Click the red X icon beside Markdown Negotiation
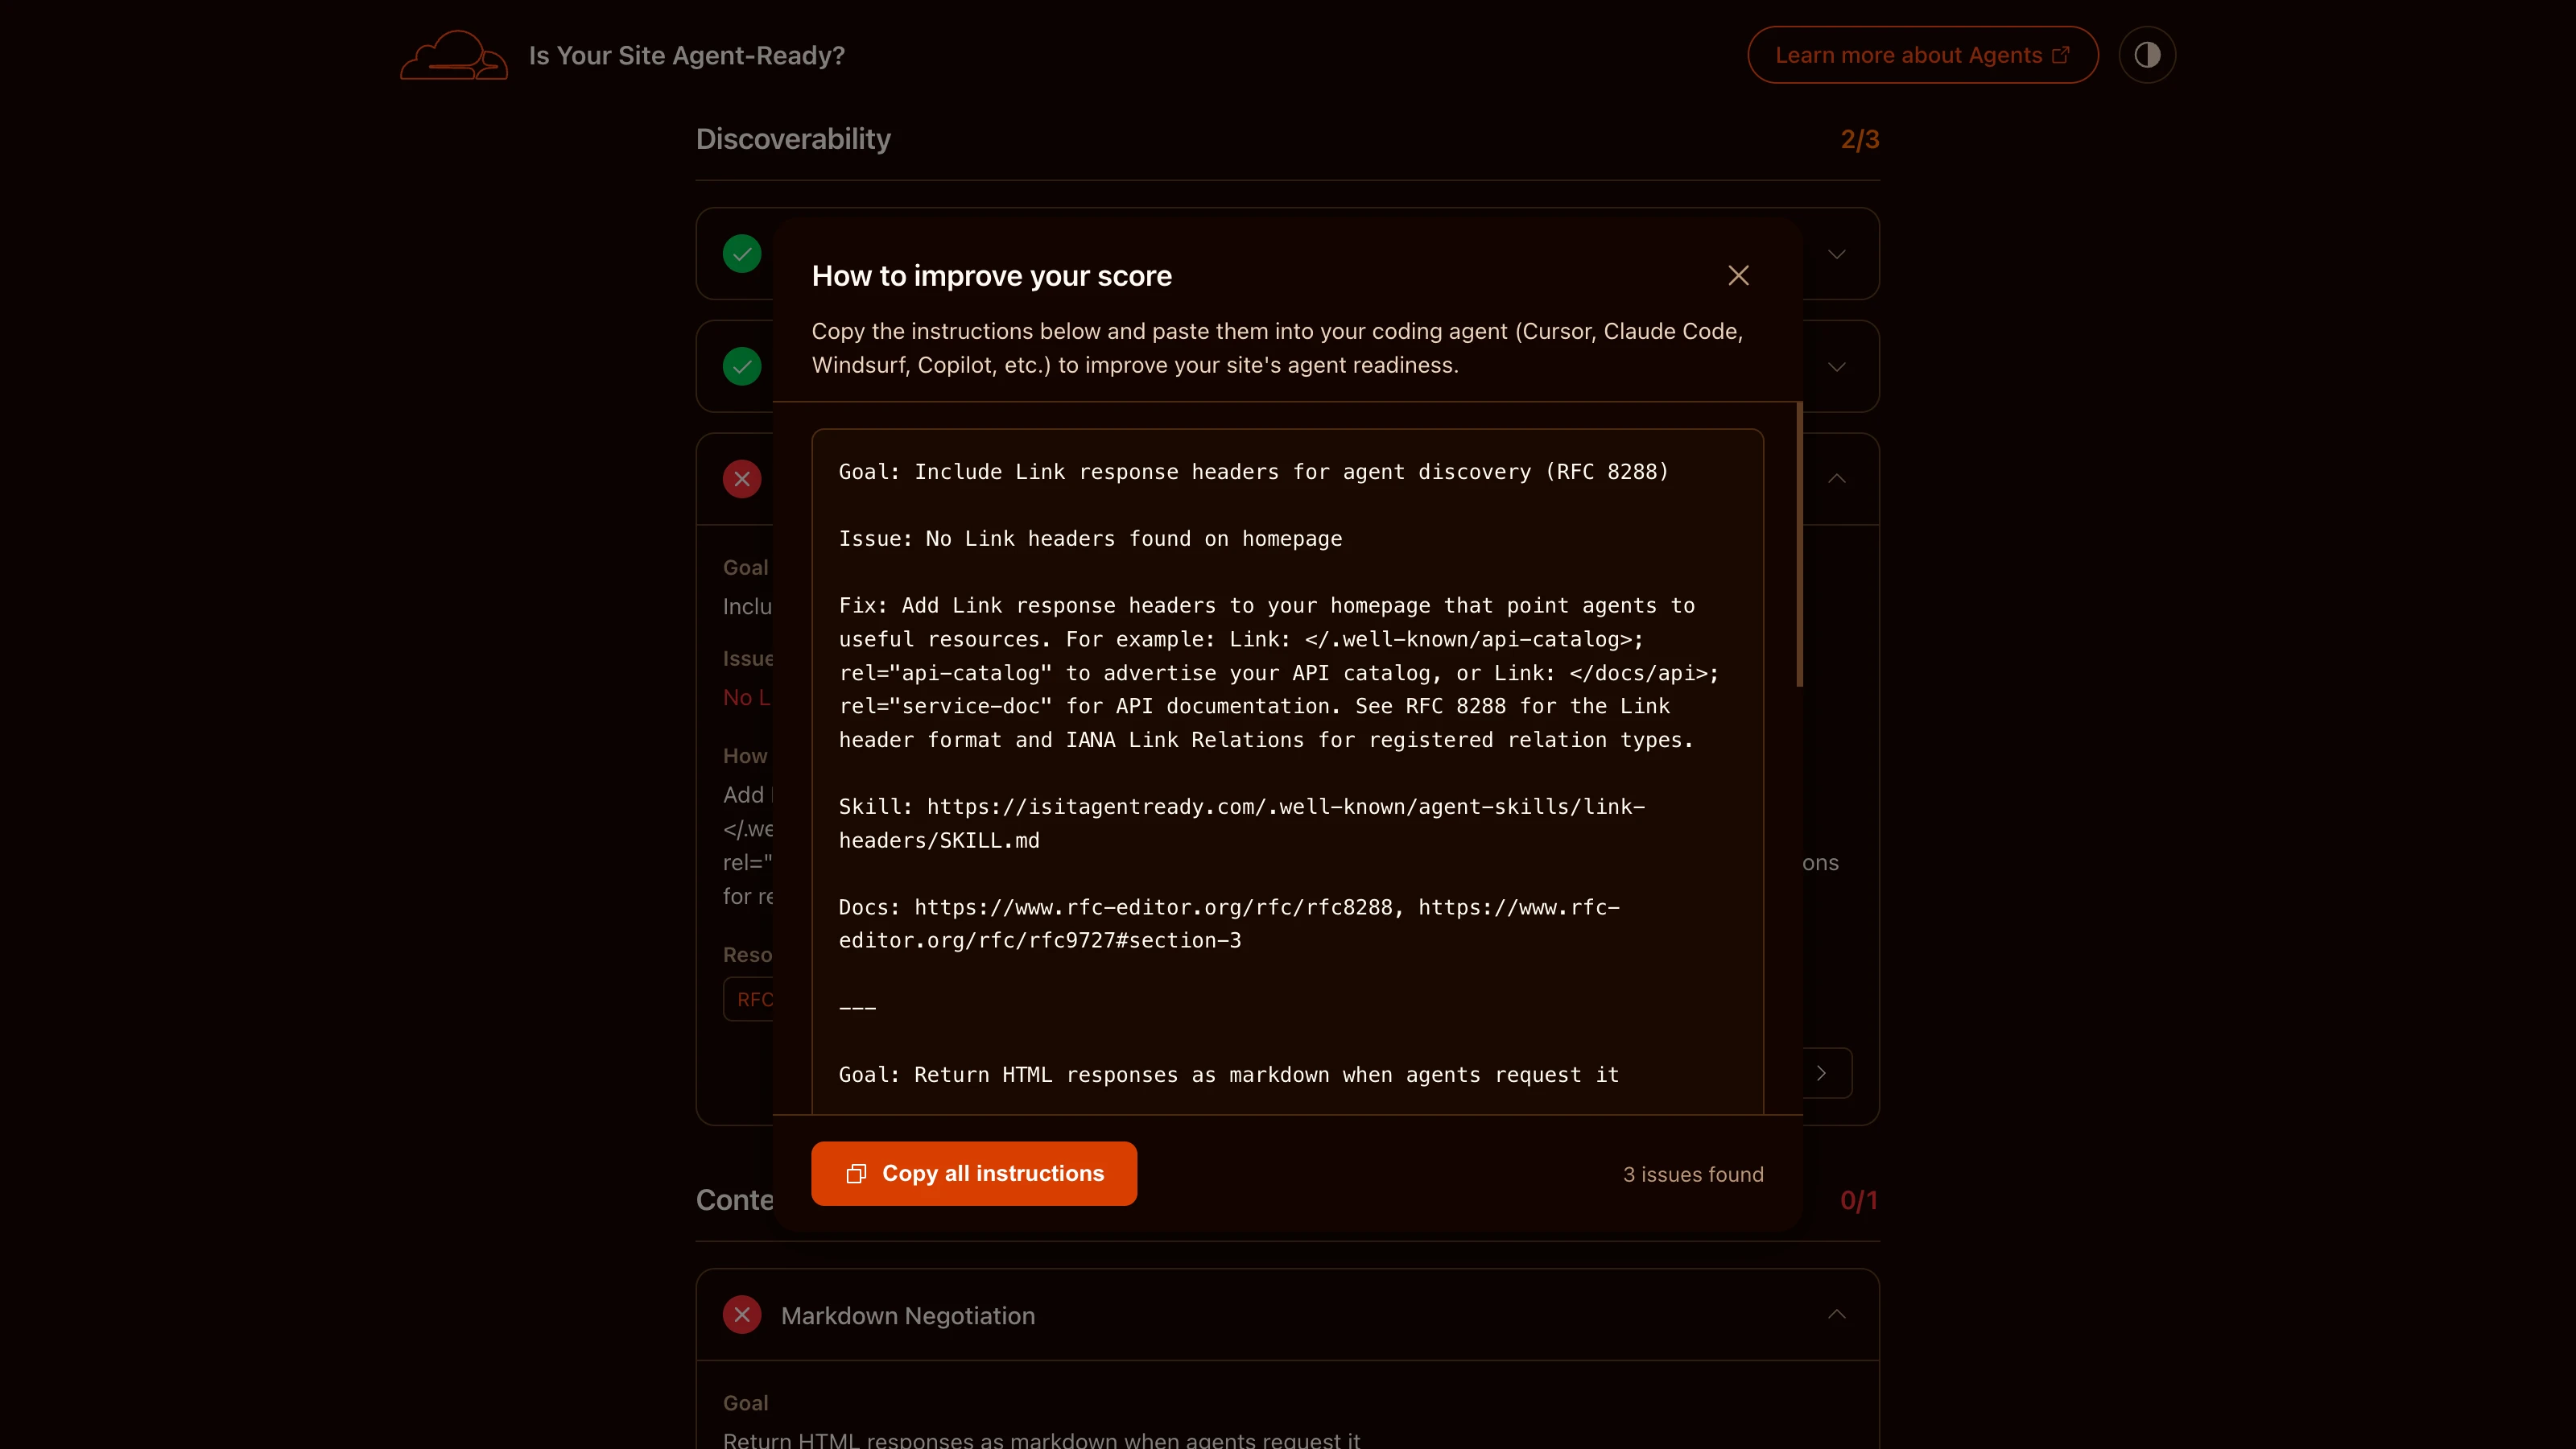Screen dimensions: 2576x1449 pyautogui.click(x=742, y=1315)
